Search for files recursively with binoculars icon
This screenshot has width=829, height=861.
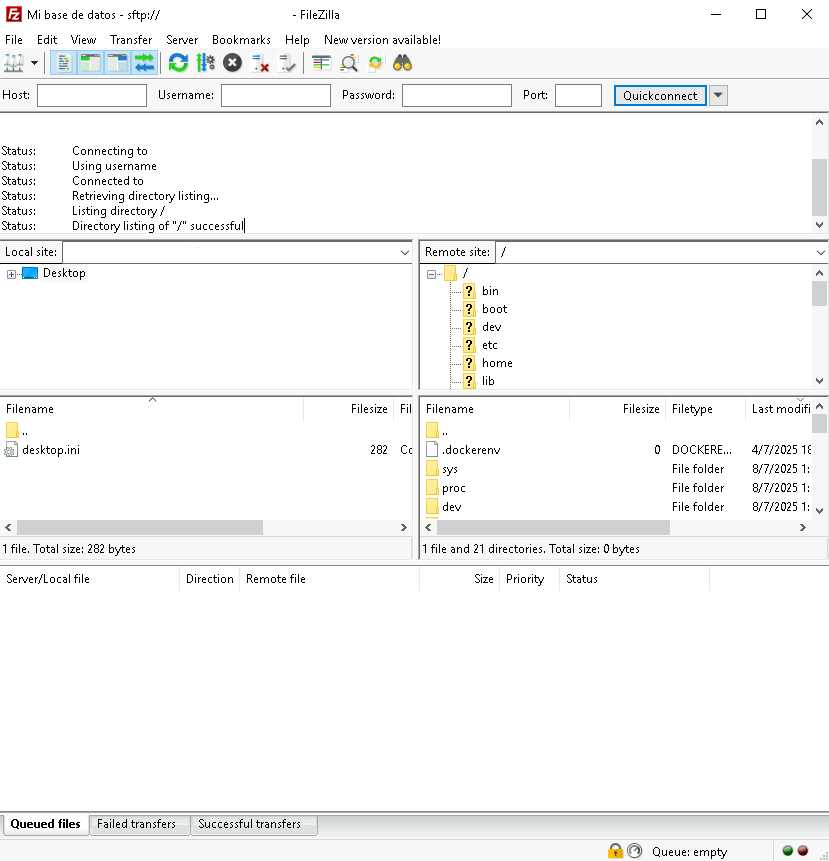pos(402,63)
